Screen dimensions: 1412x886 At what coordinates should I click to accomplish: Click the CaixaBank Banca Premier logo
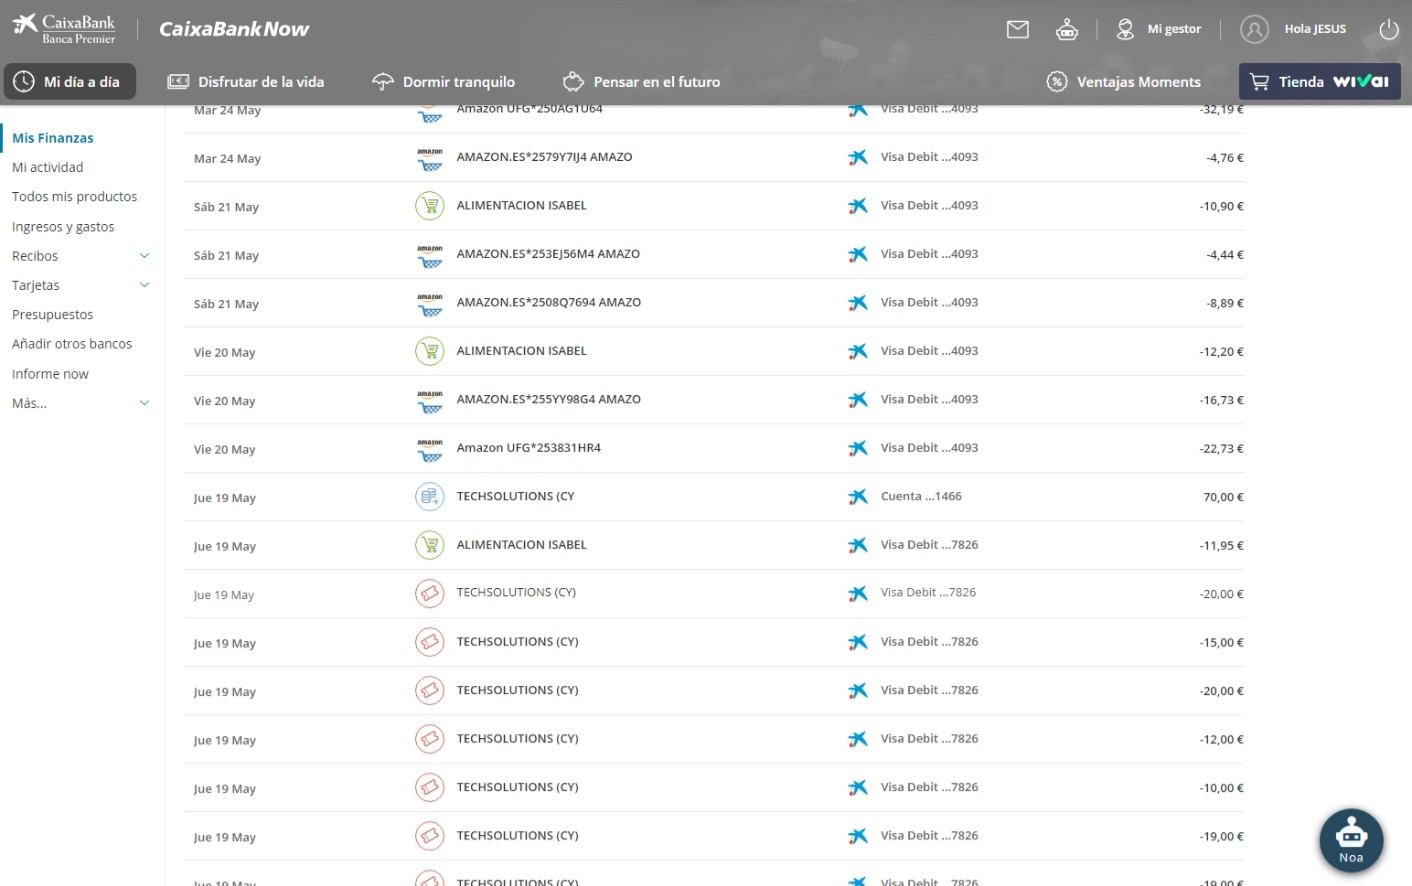point(65,29)
